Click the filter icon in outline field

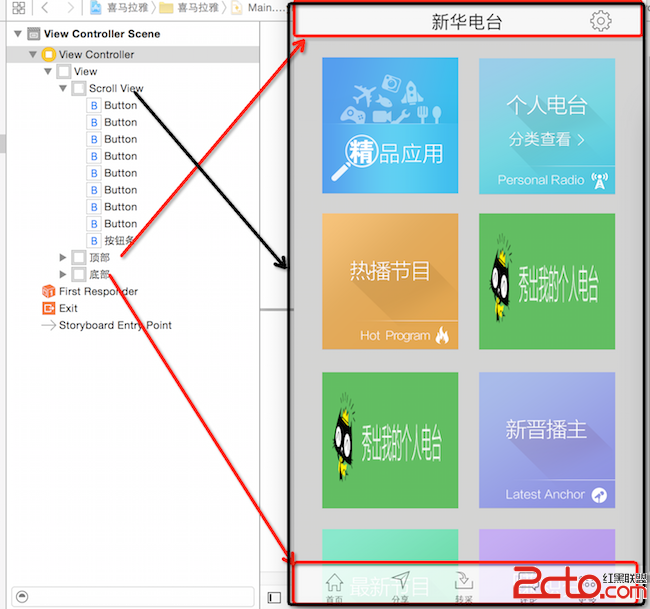pos(22,597)
